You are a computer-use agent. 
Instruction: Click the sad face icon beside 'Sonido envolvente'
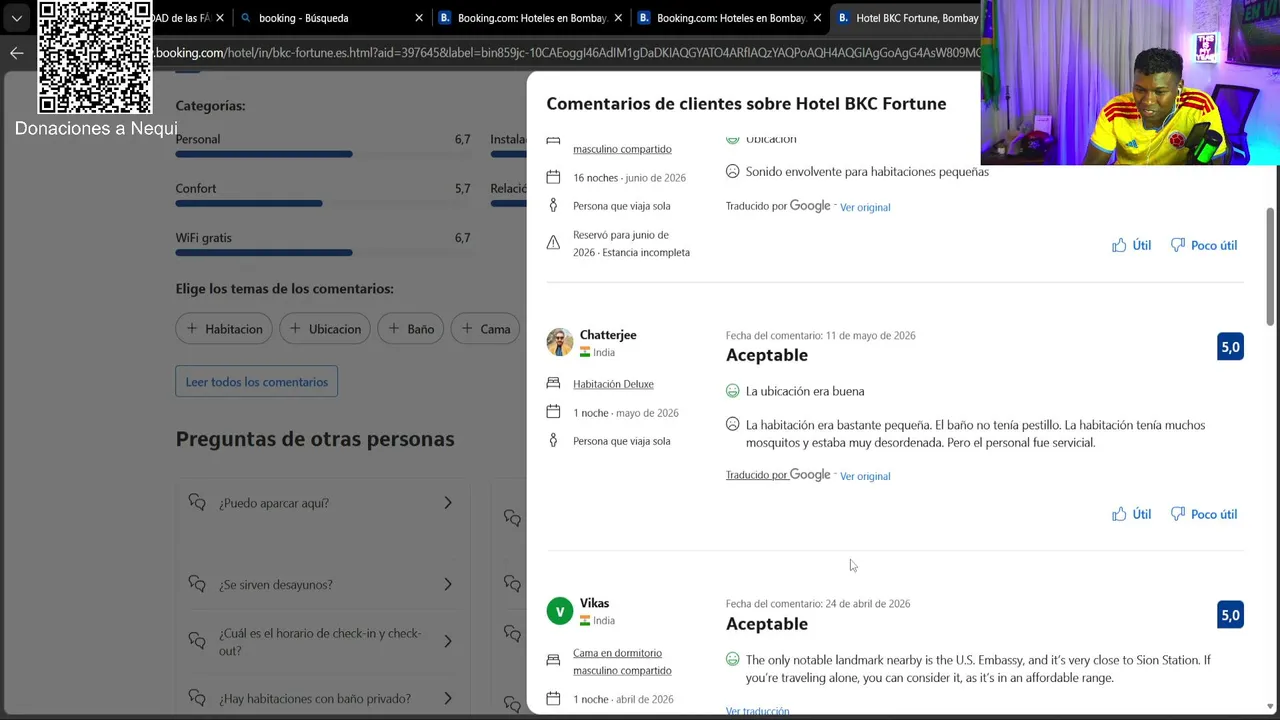(732, 171)
